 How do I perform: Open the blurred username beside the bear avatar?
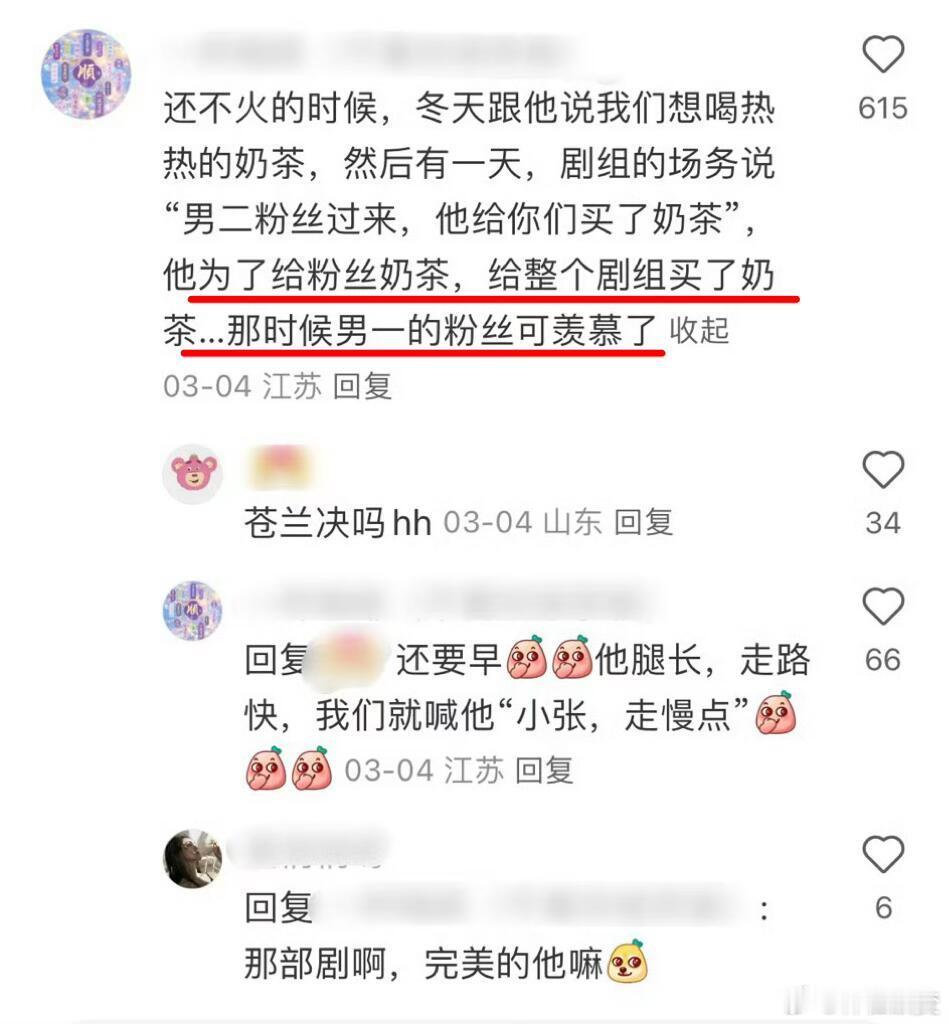pos(280,467)
